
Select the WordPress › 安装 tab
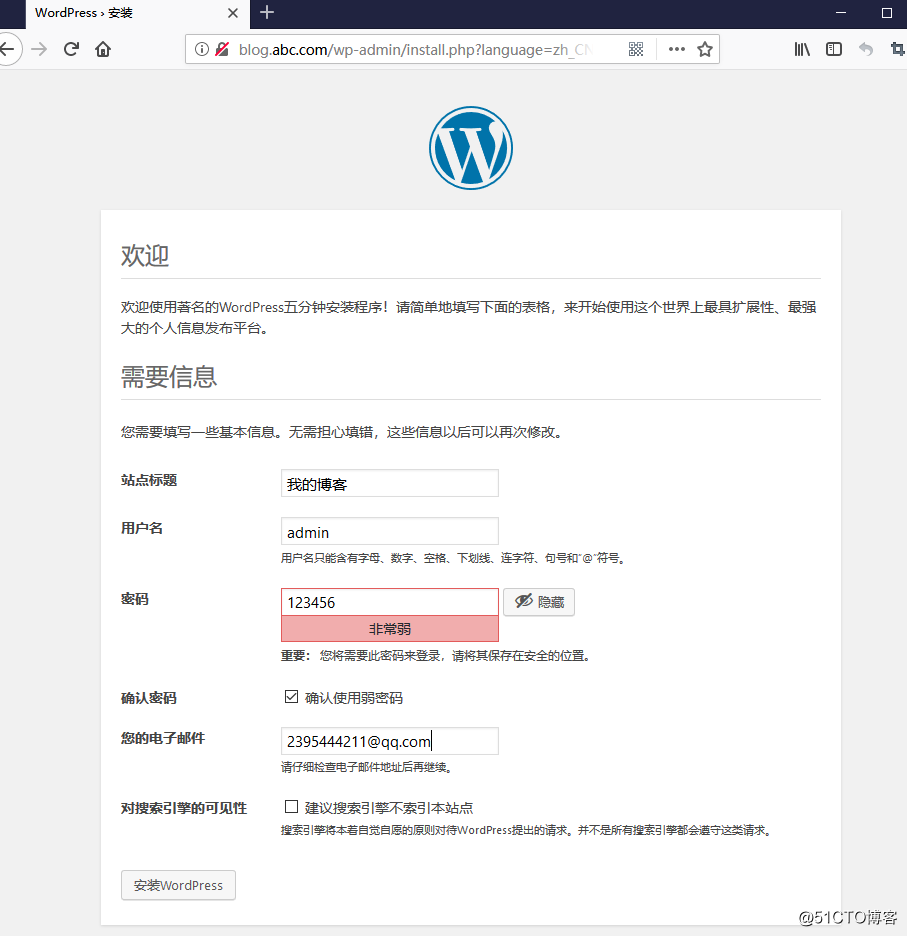click(137, 14)
